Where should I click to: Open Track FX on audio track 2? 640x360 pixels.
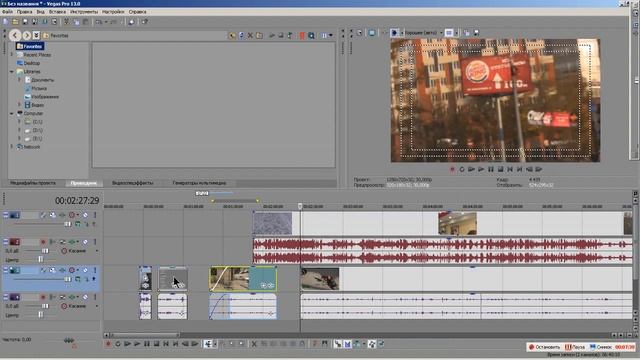tap(72, 242)
